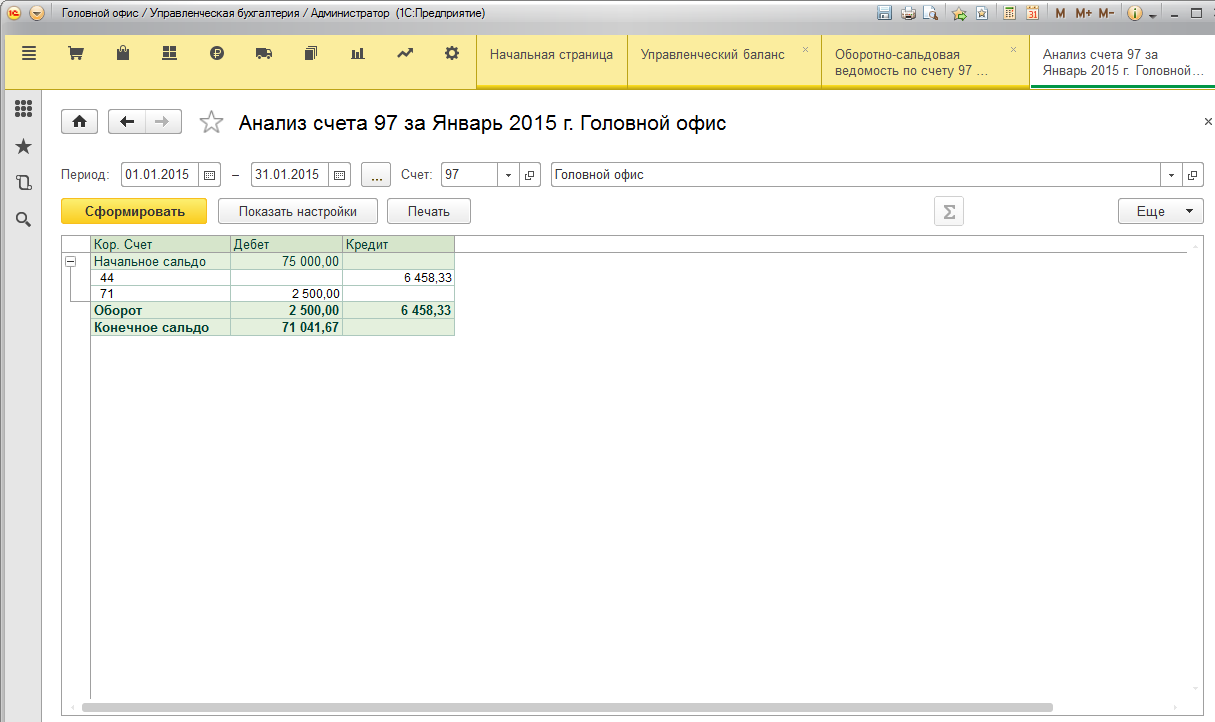The width and height of the screenshot is (1215, 722).
Task: Select the Анализ счета 97 tab
Action: point(1122,63)
